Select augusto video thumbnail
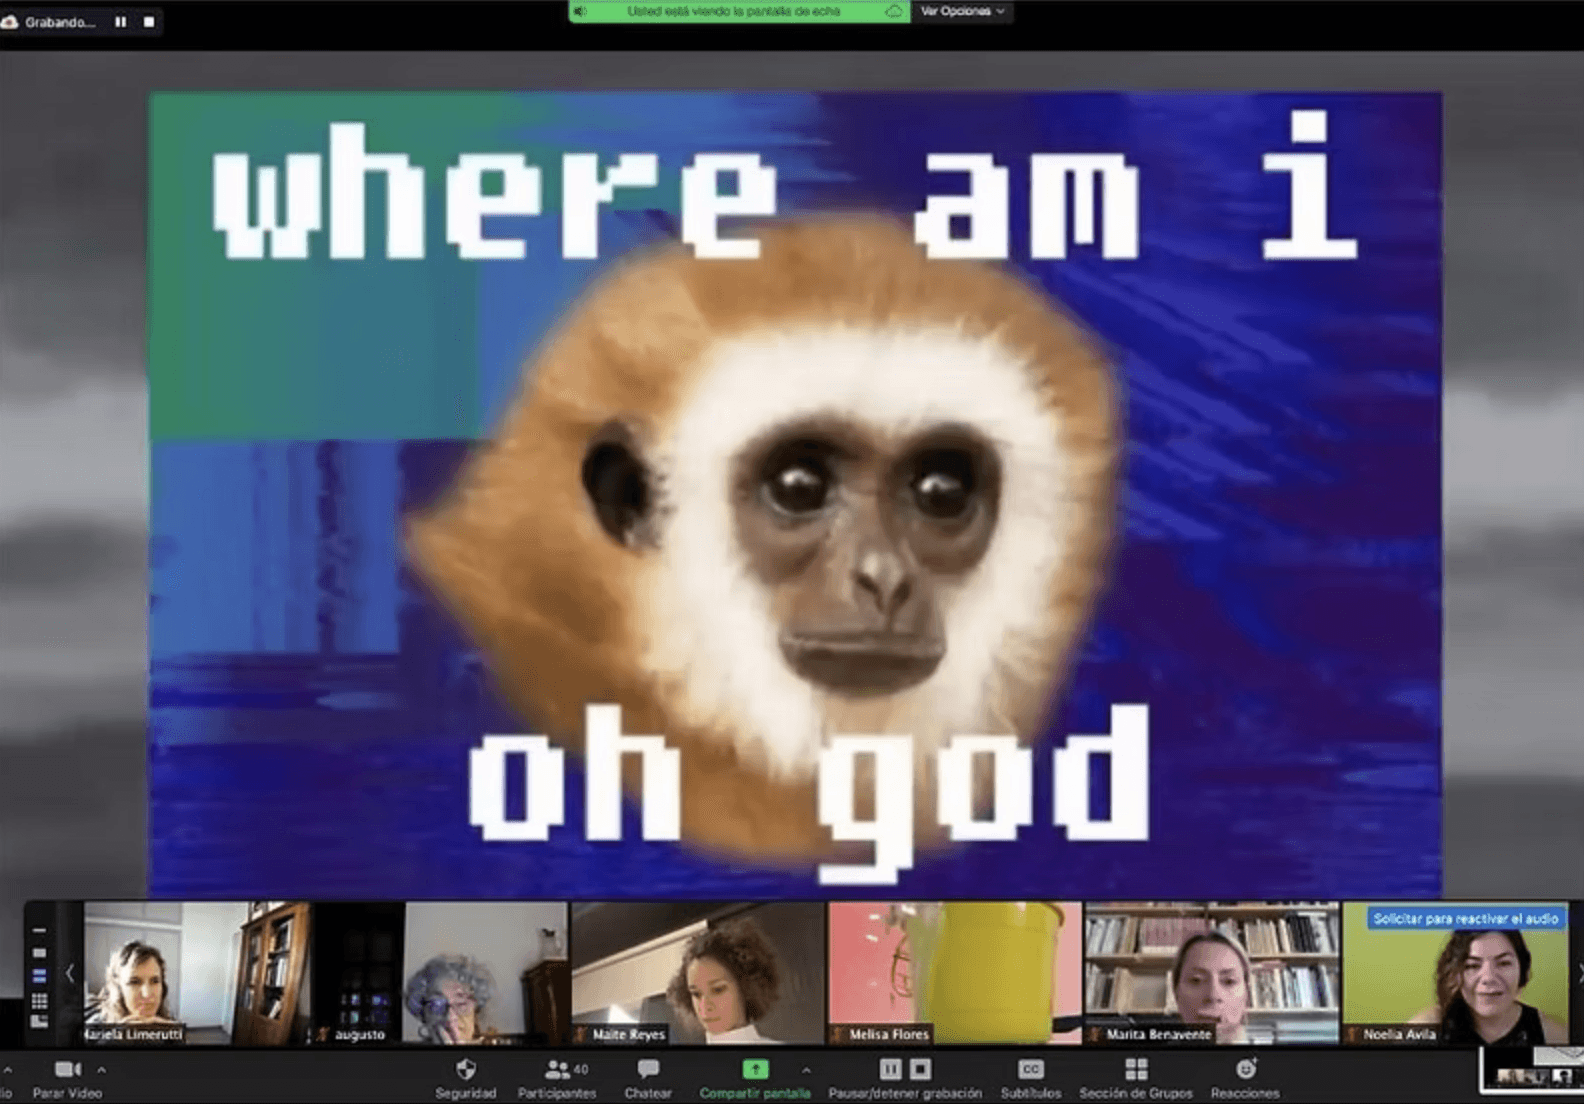Screen dimensions: 1584x1104 (x=440, y=973)
